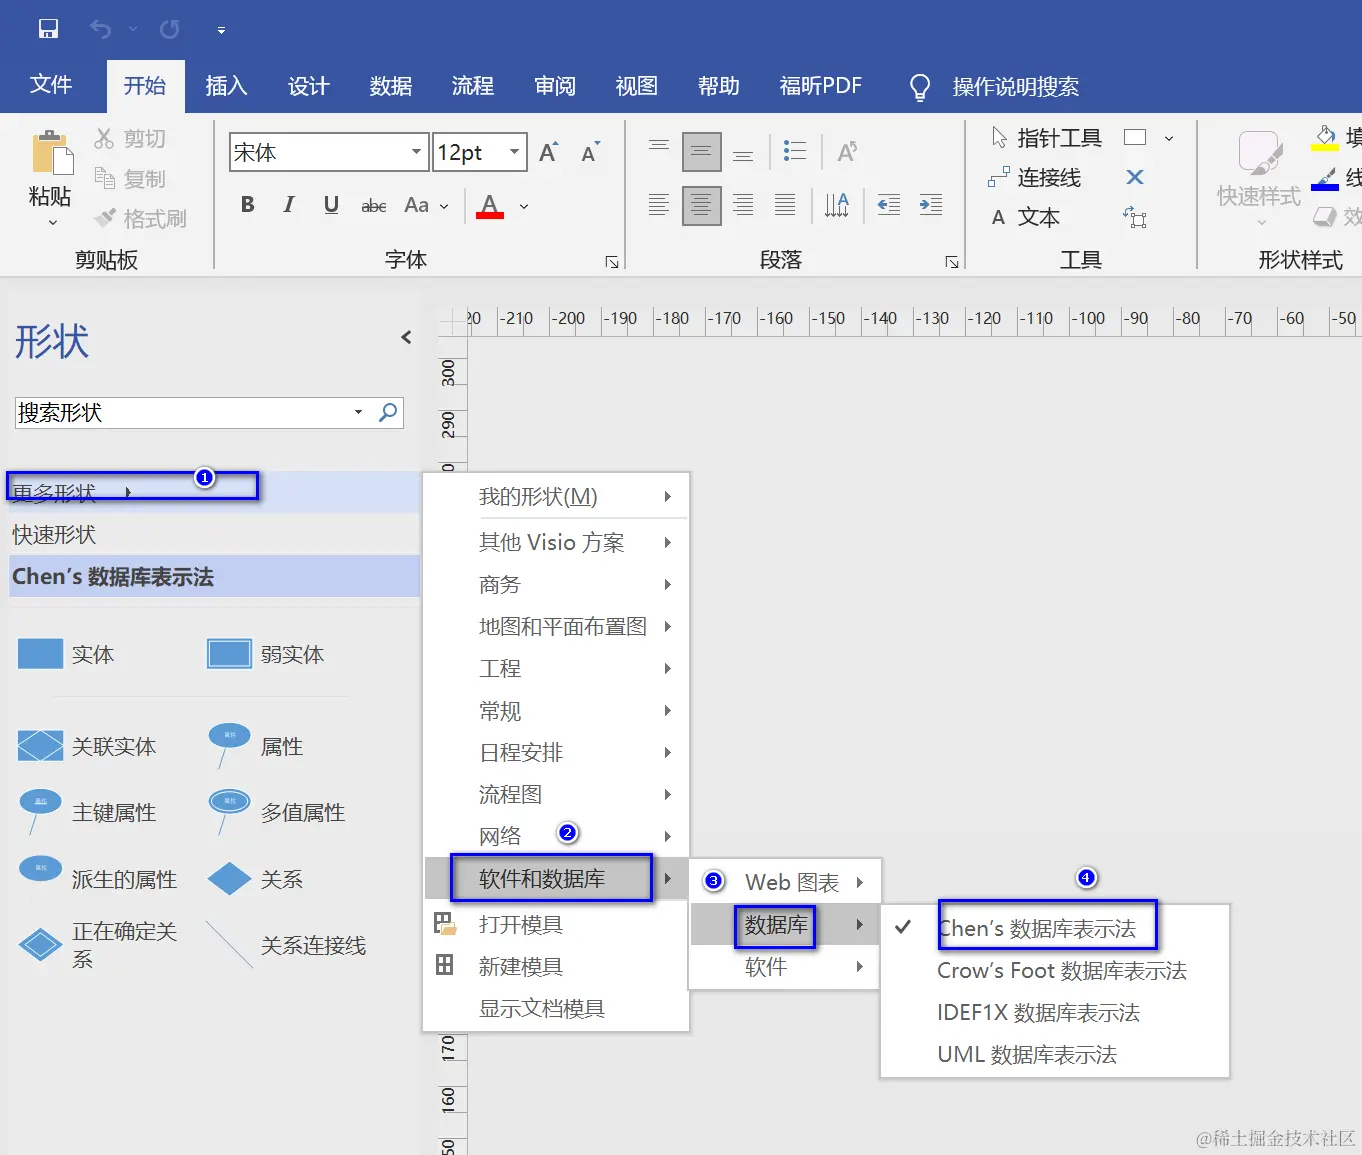This screenshot has height=1155, width=1362.
Task: Click the Format Painter brush icon
Action: pyautogui.click(x=105, y=217)
